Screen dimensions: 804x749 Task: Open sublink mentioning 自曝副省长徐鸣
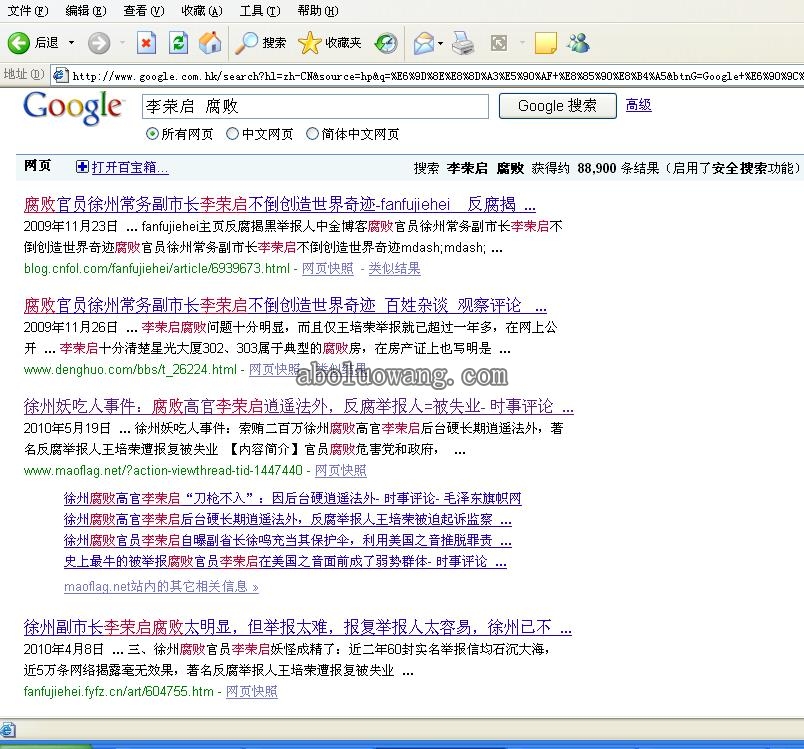point(288,540)
